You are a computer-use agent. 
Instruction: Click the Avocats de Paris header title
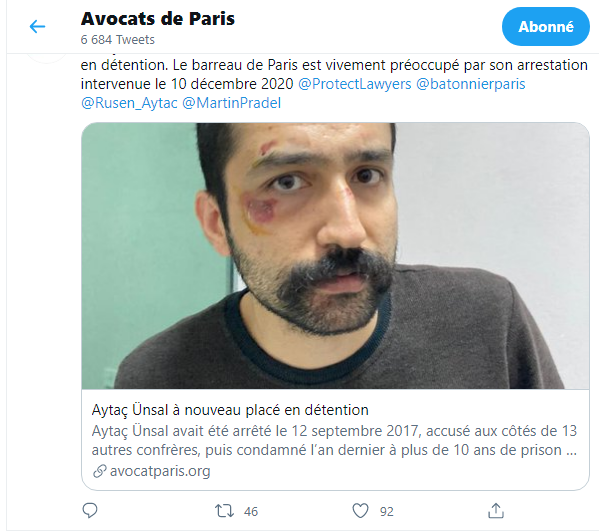coord(158,18)
